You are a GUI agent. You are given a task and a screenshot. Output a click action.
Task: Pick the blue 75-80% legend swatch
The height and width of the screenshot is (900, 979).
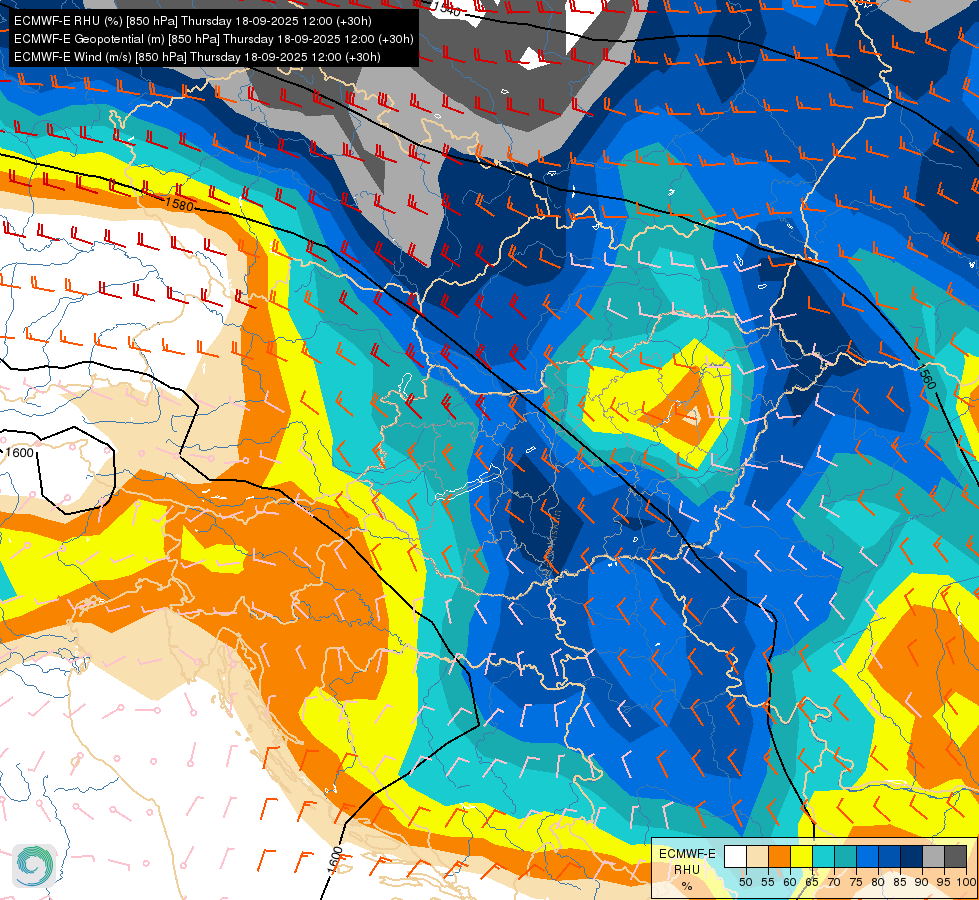tap(868, 856)
